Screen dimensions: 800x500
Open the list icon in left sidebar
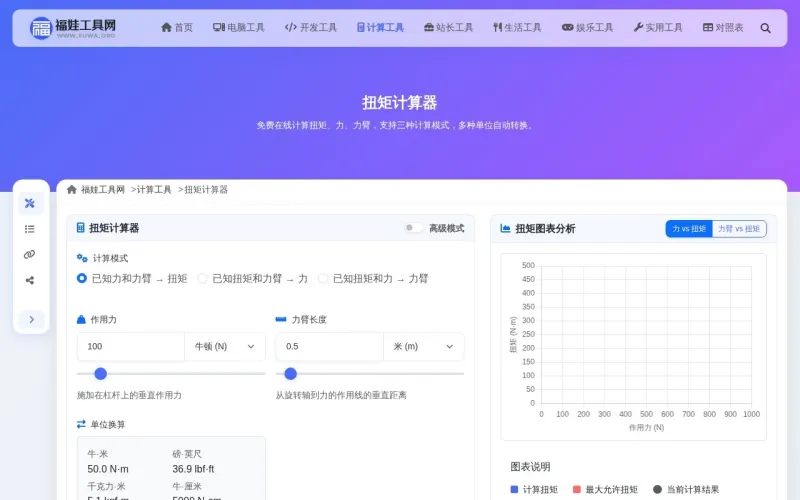pyautogui.click(x=30, y=229)
